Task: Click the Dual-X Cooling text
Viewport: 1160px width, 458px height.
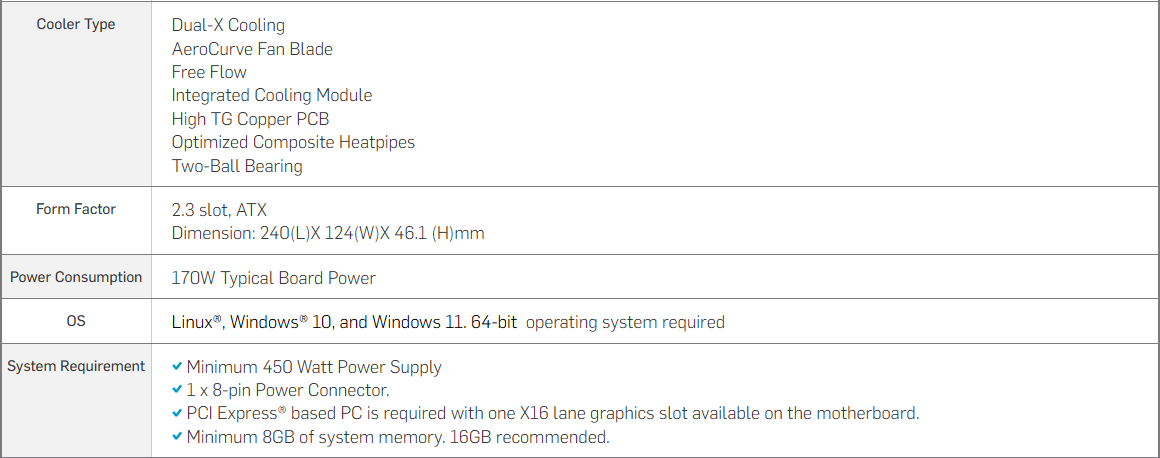Action: tap(228, 25)
